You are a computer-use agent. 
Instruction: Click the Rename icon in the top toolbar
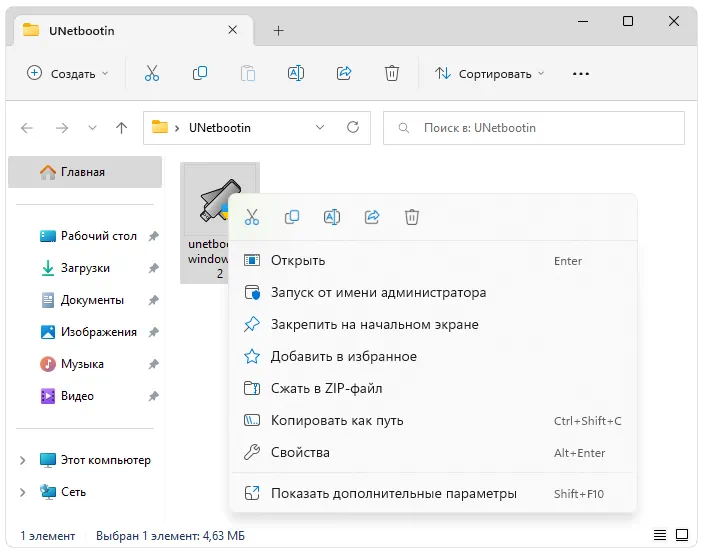coord(296,73)
